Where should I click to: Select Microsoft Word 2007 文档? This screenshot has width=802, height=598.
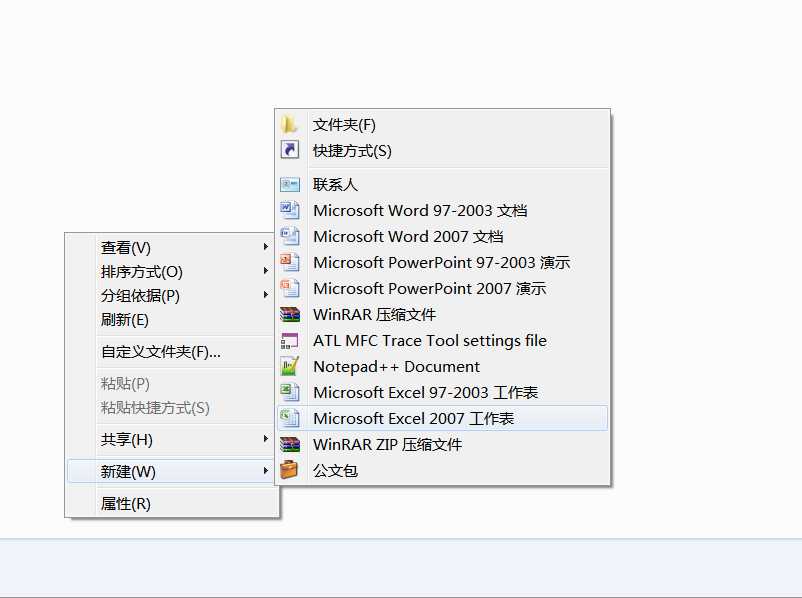coord(442,236)
